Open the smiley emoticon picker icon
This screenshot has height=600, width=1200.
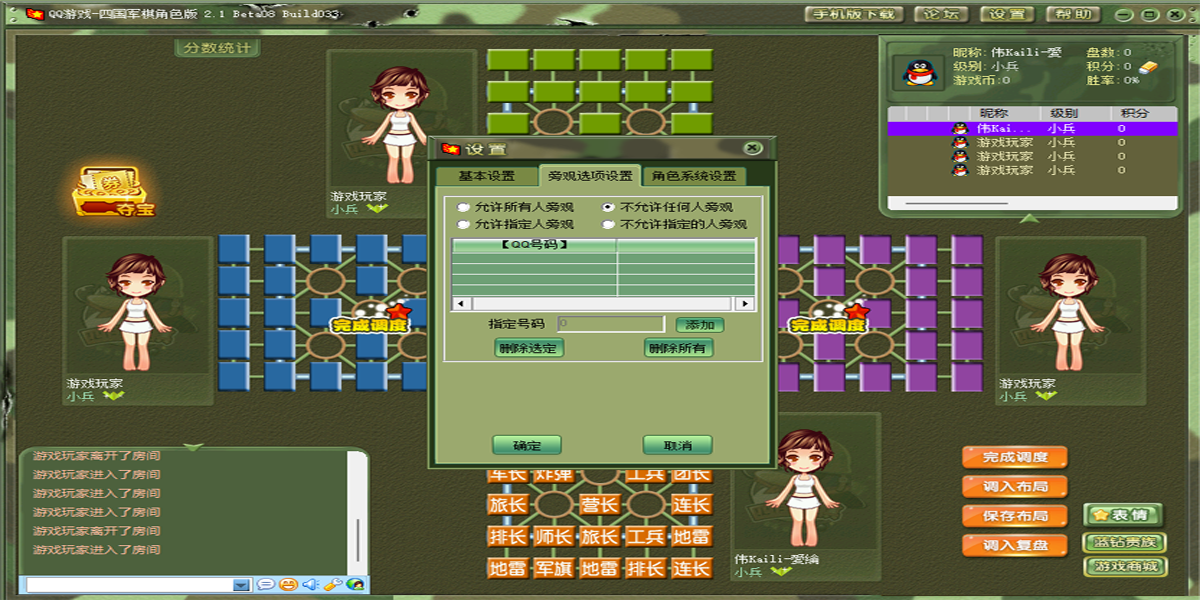[288, 585]
